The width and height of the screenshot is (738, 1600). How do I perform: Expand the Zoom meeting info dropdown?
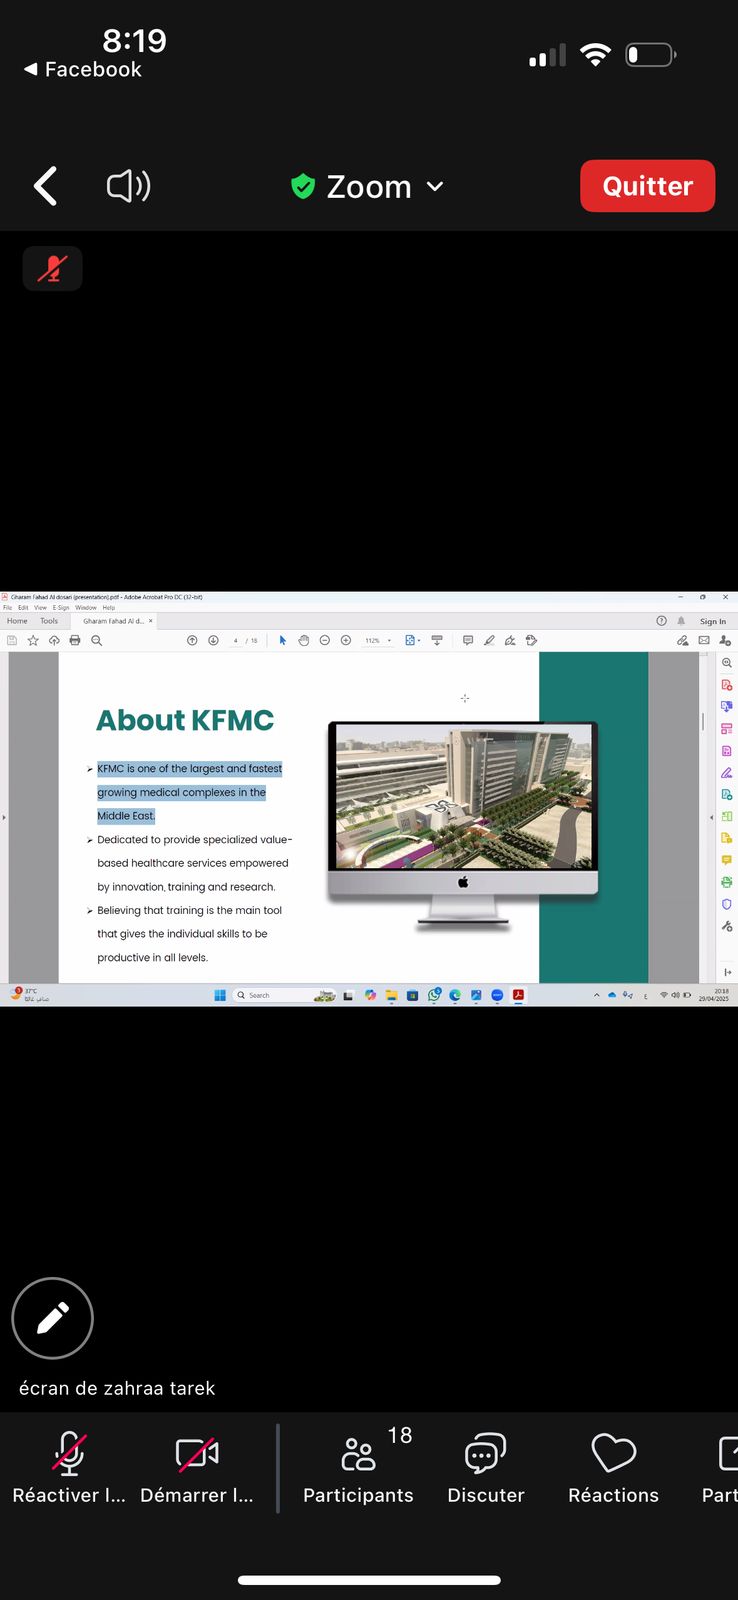pos(435,186)
